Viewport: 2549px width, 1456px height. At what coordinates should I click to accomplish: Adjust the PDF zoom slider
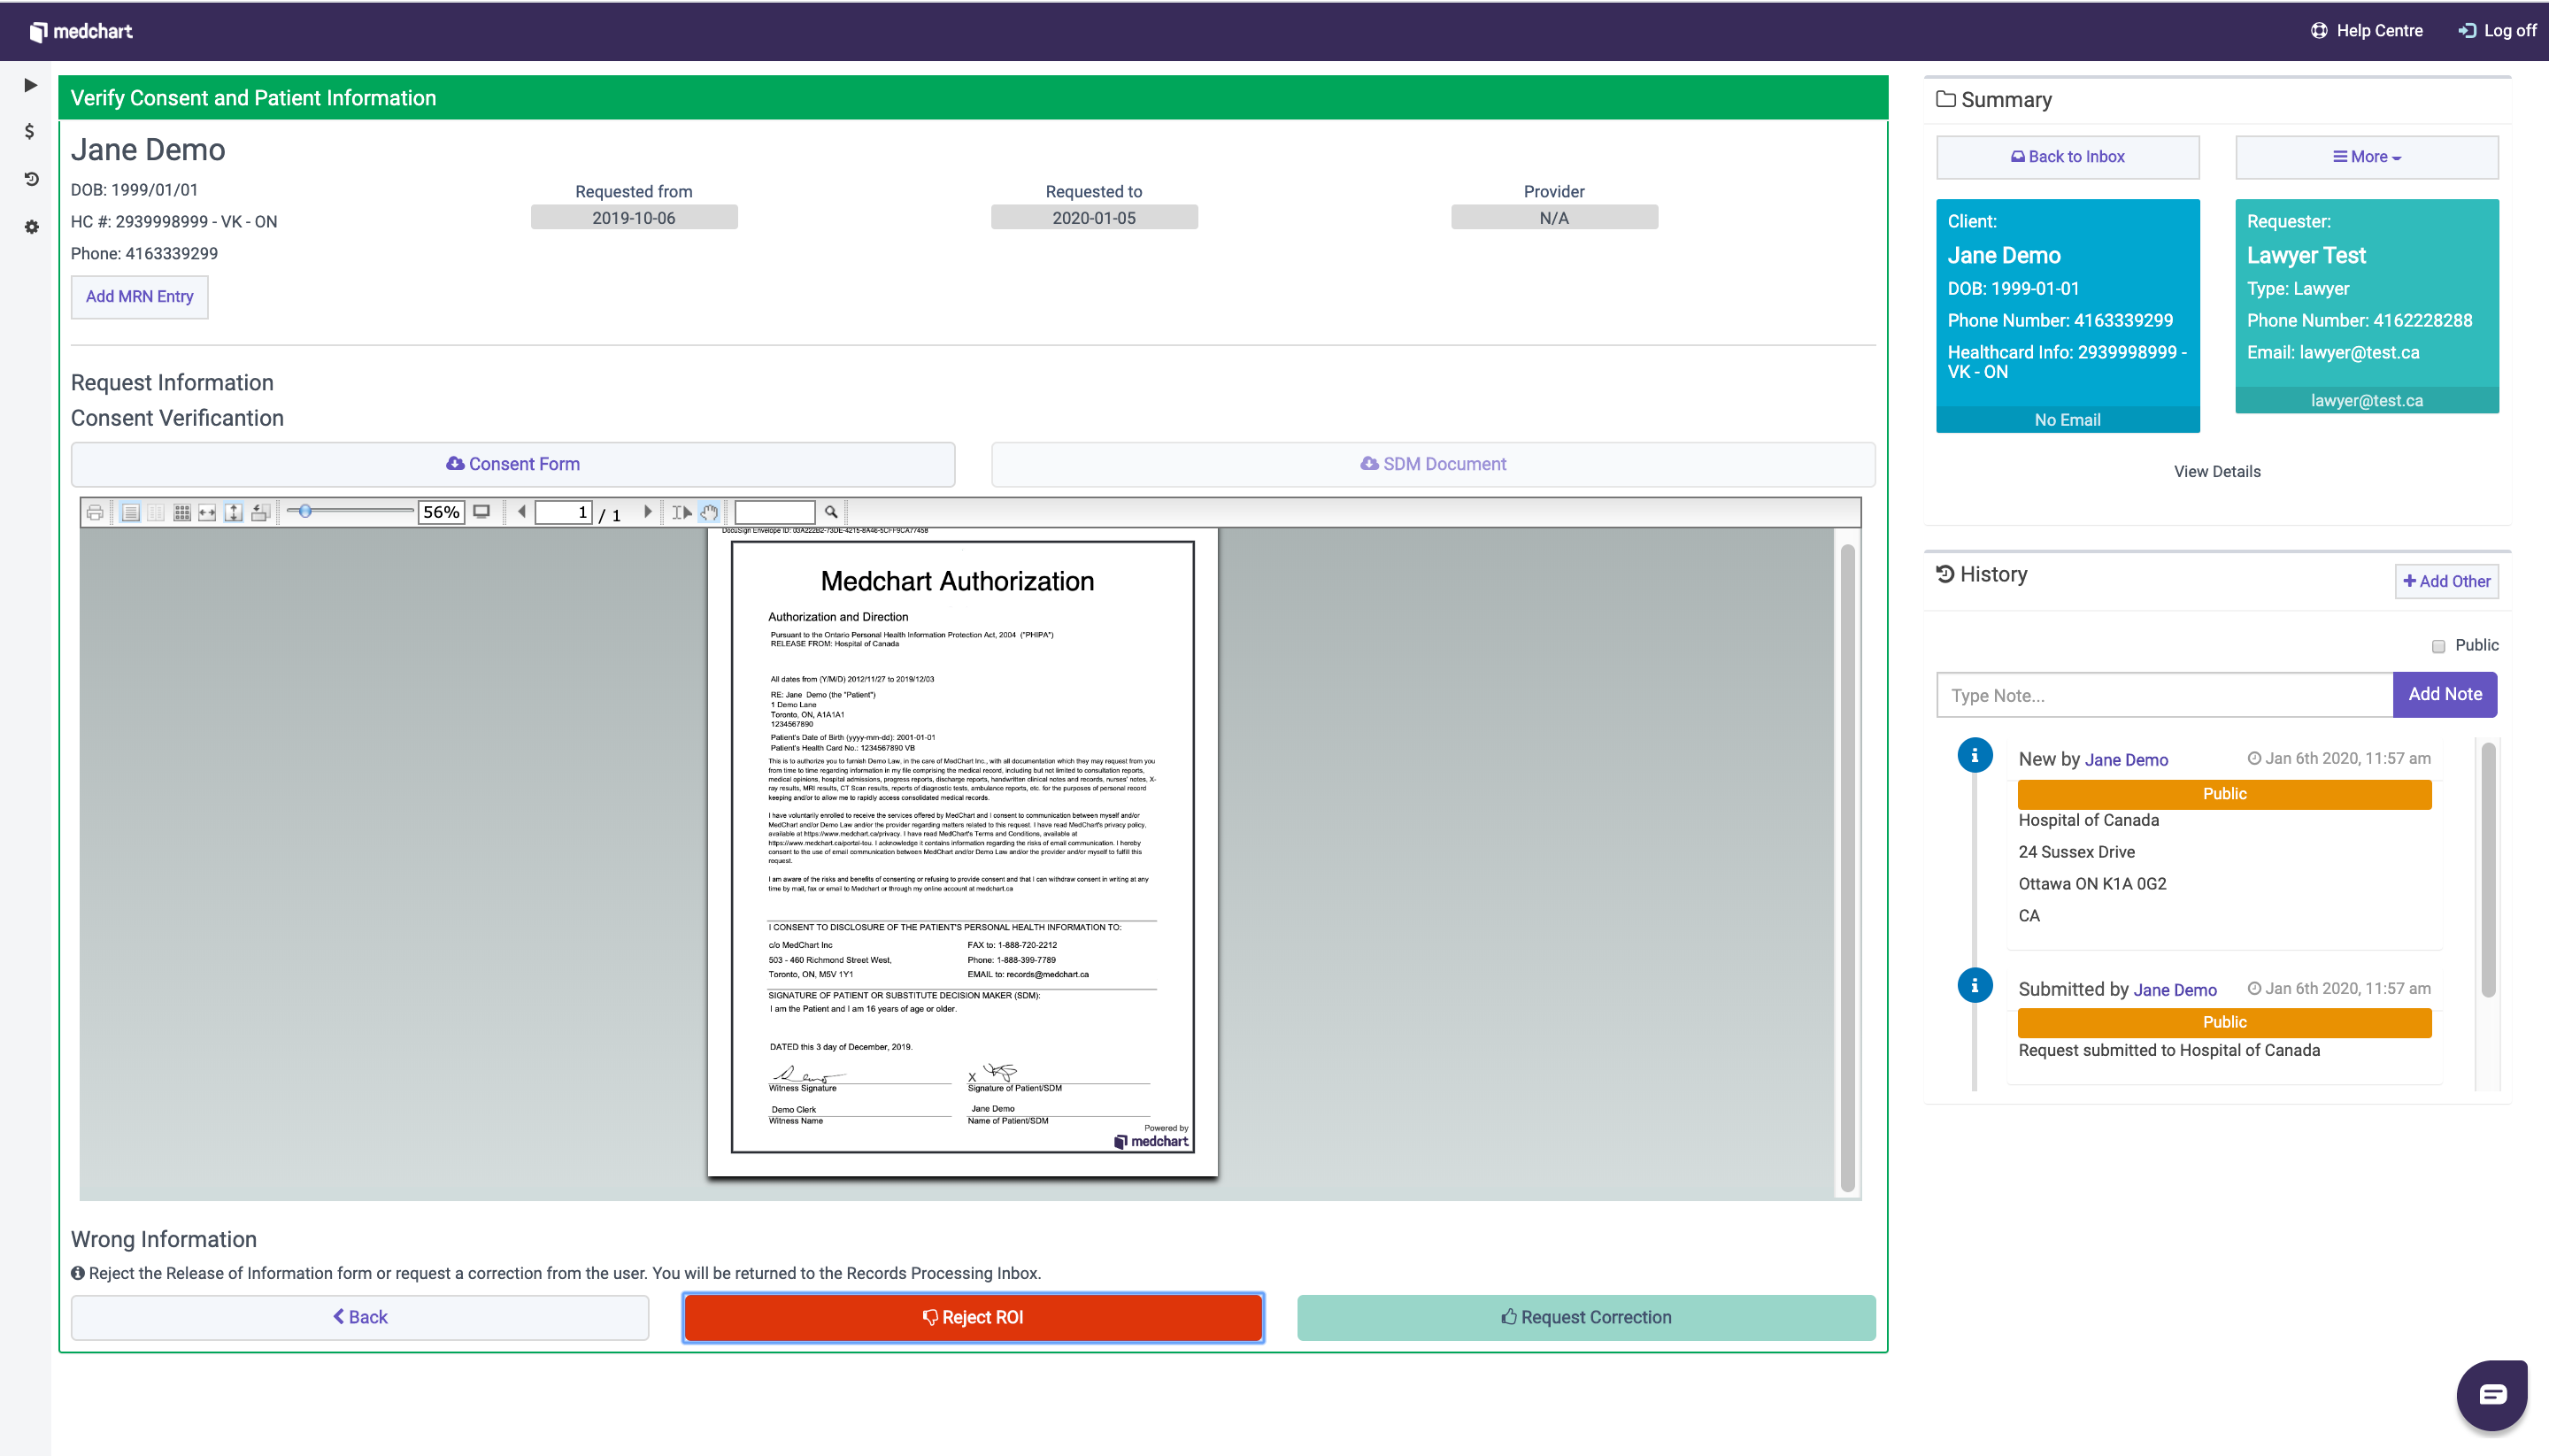[306, 511]
